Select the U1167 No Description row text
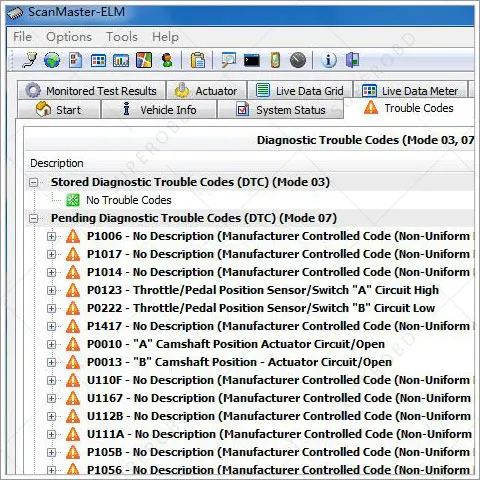 279,398
